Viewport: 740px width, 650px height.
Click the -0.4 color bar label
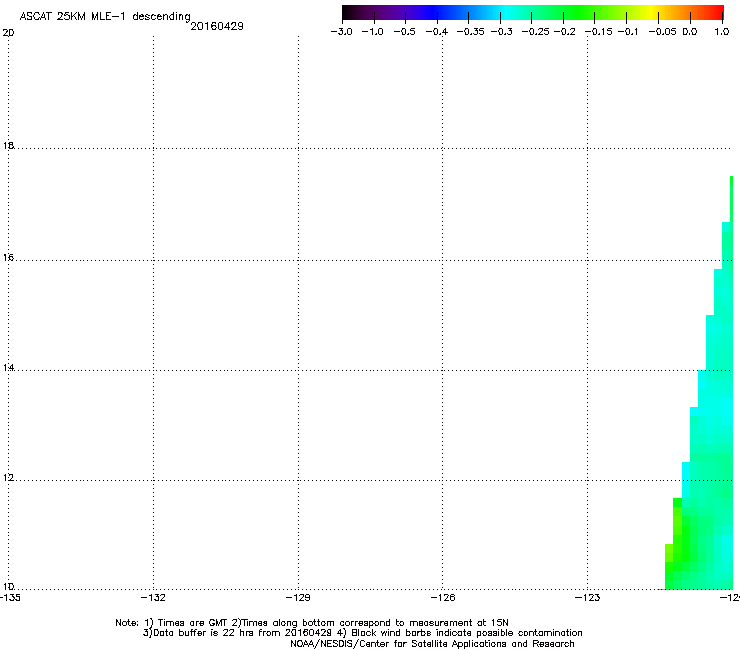[x=437, y=32]
